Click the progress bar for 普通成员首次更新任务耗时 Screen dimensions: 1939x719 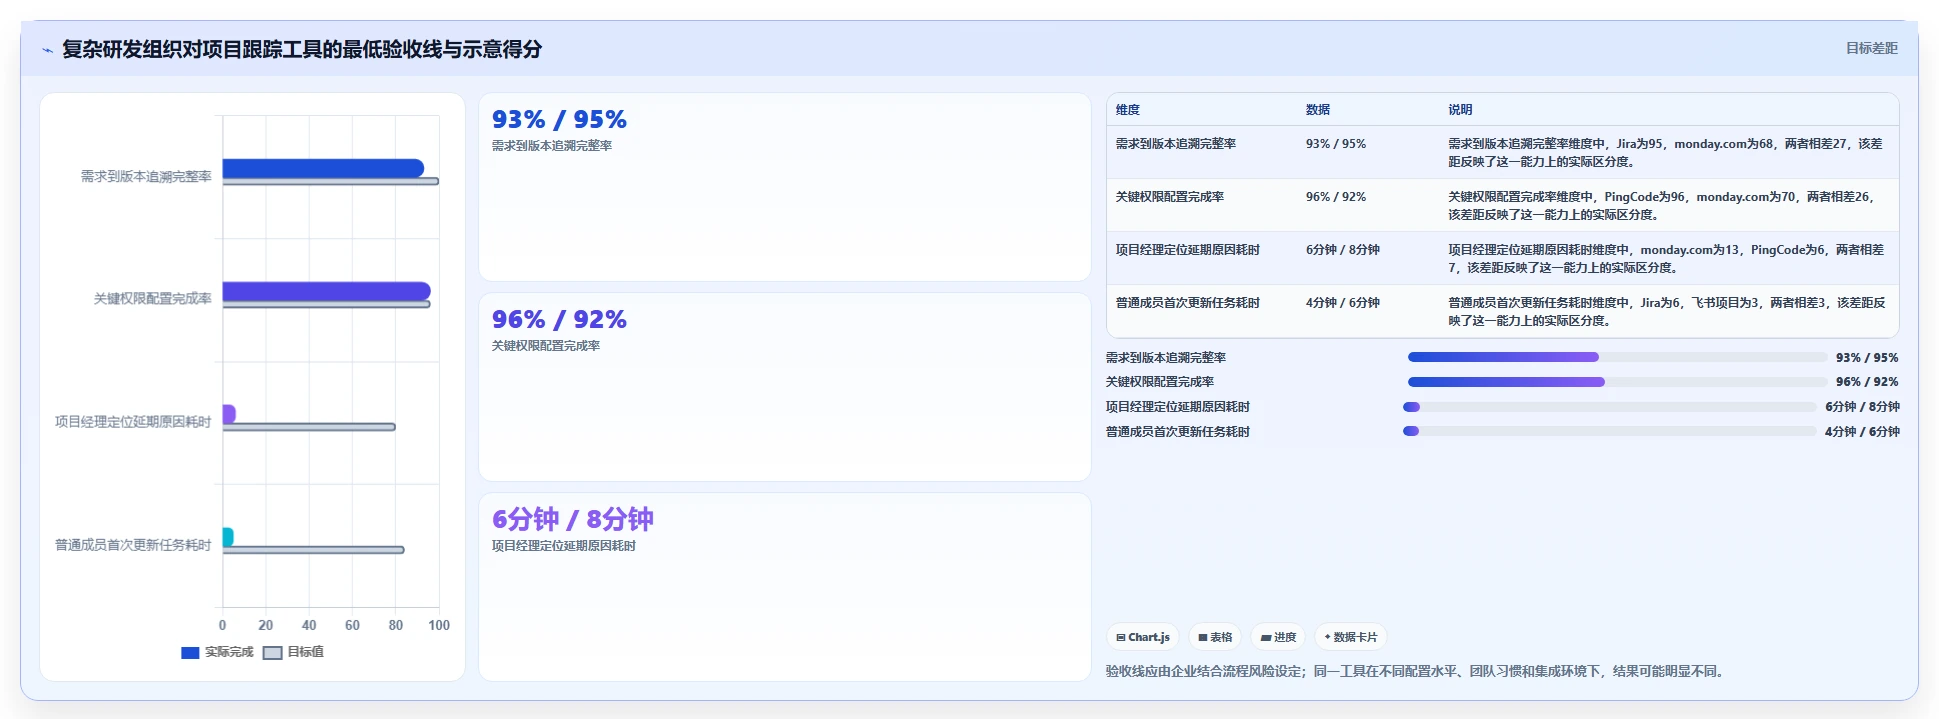point(1610,431)
